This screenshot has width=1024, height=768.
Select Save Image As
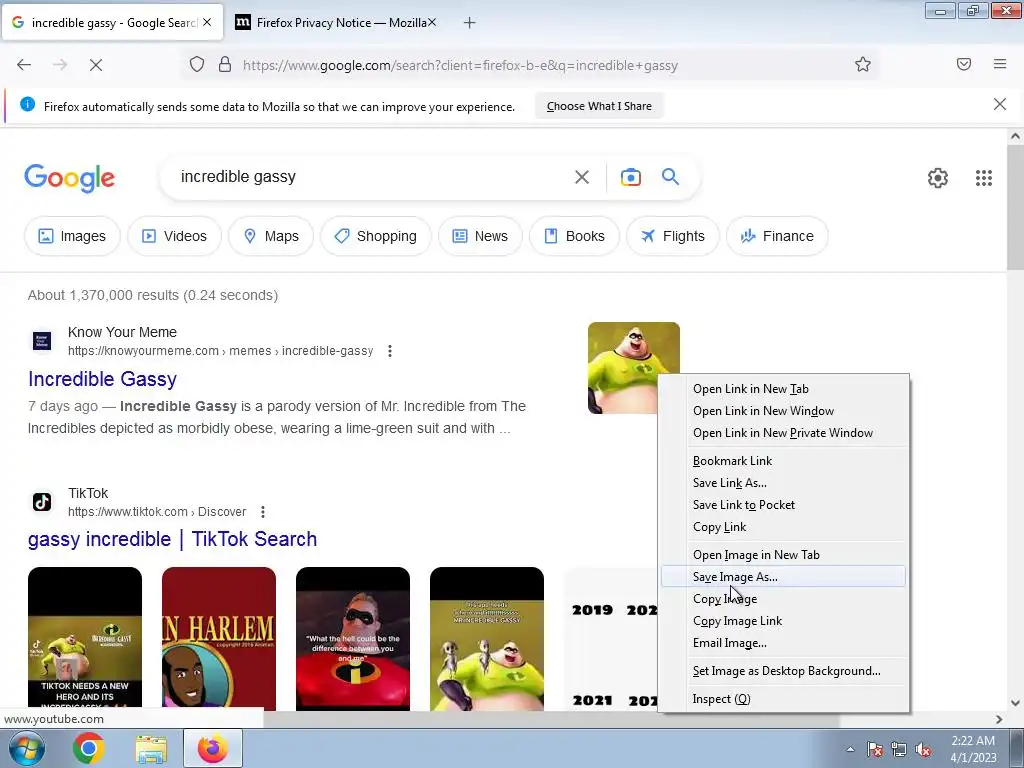tap(783, 577)
